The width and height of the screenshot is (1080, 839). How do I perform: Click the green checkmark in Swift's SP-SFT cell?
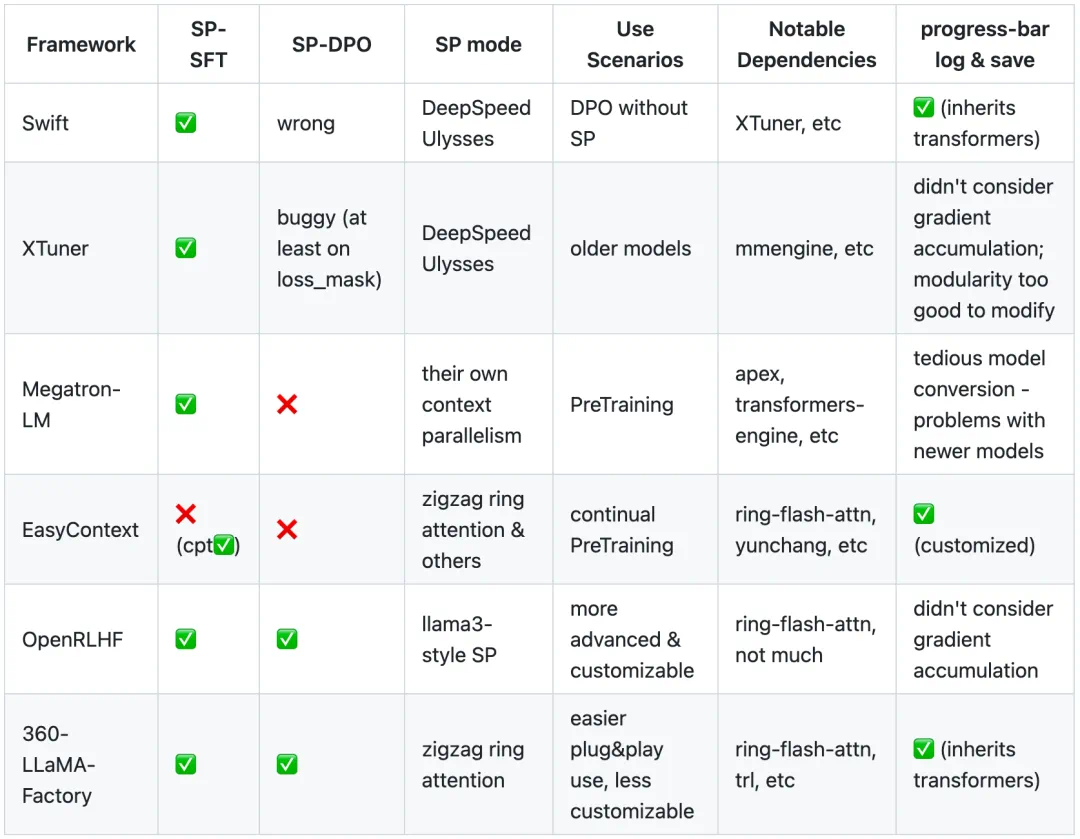pyautogui.click(x=185, y=123)
